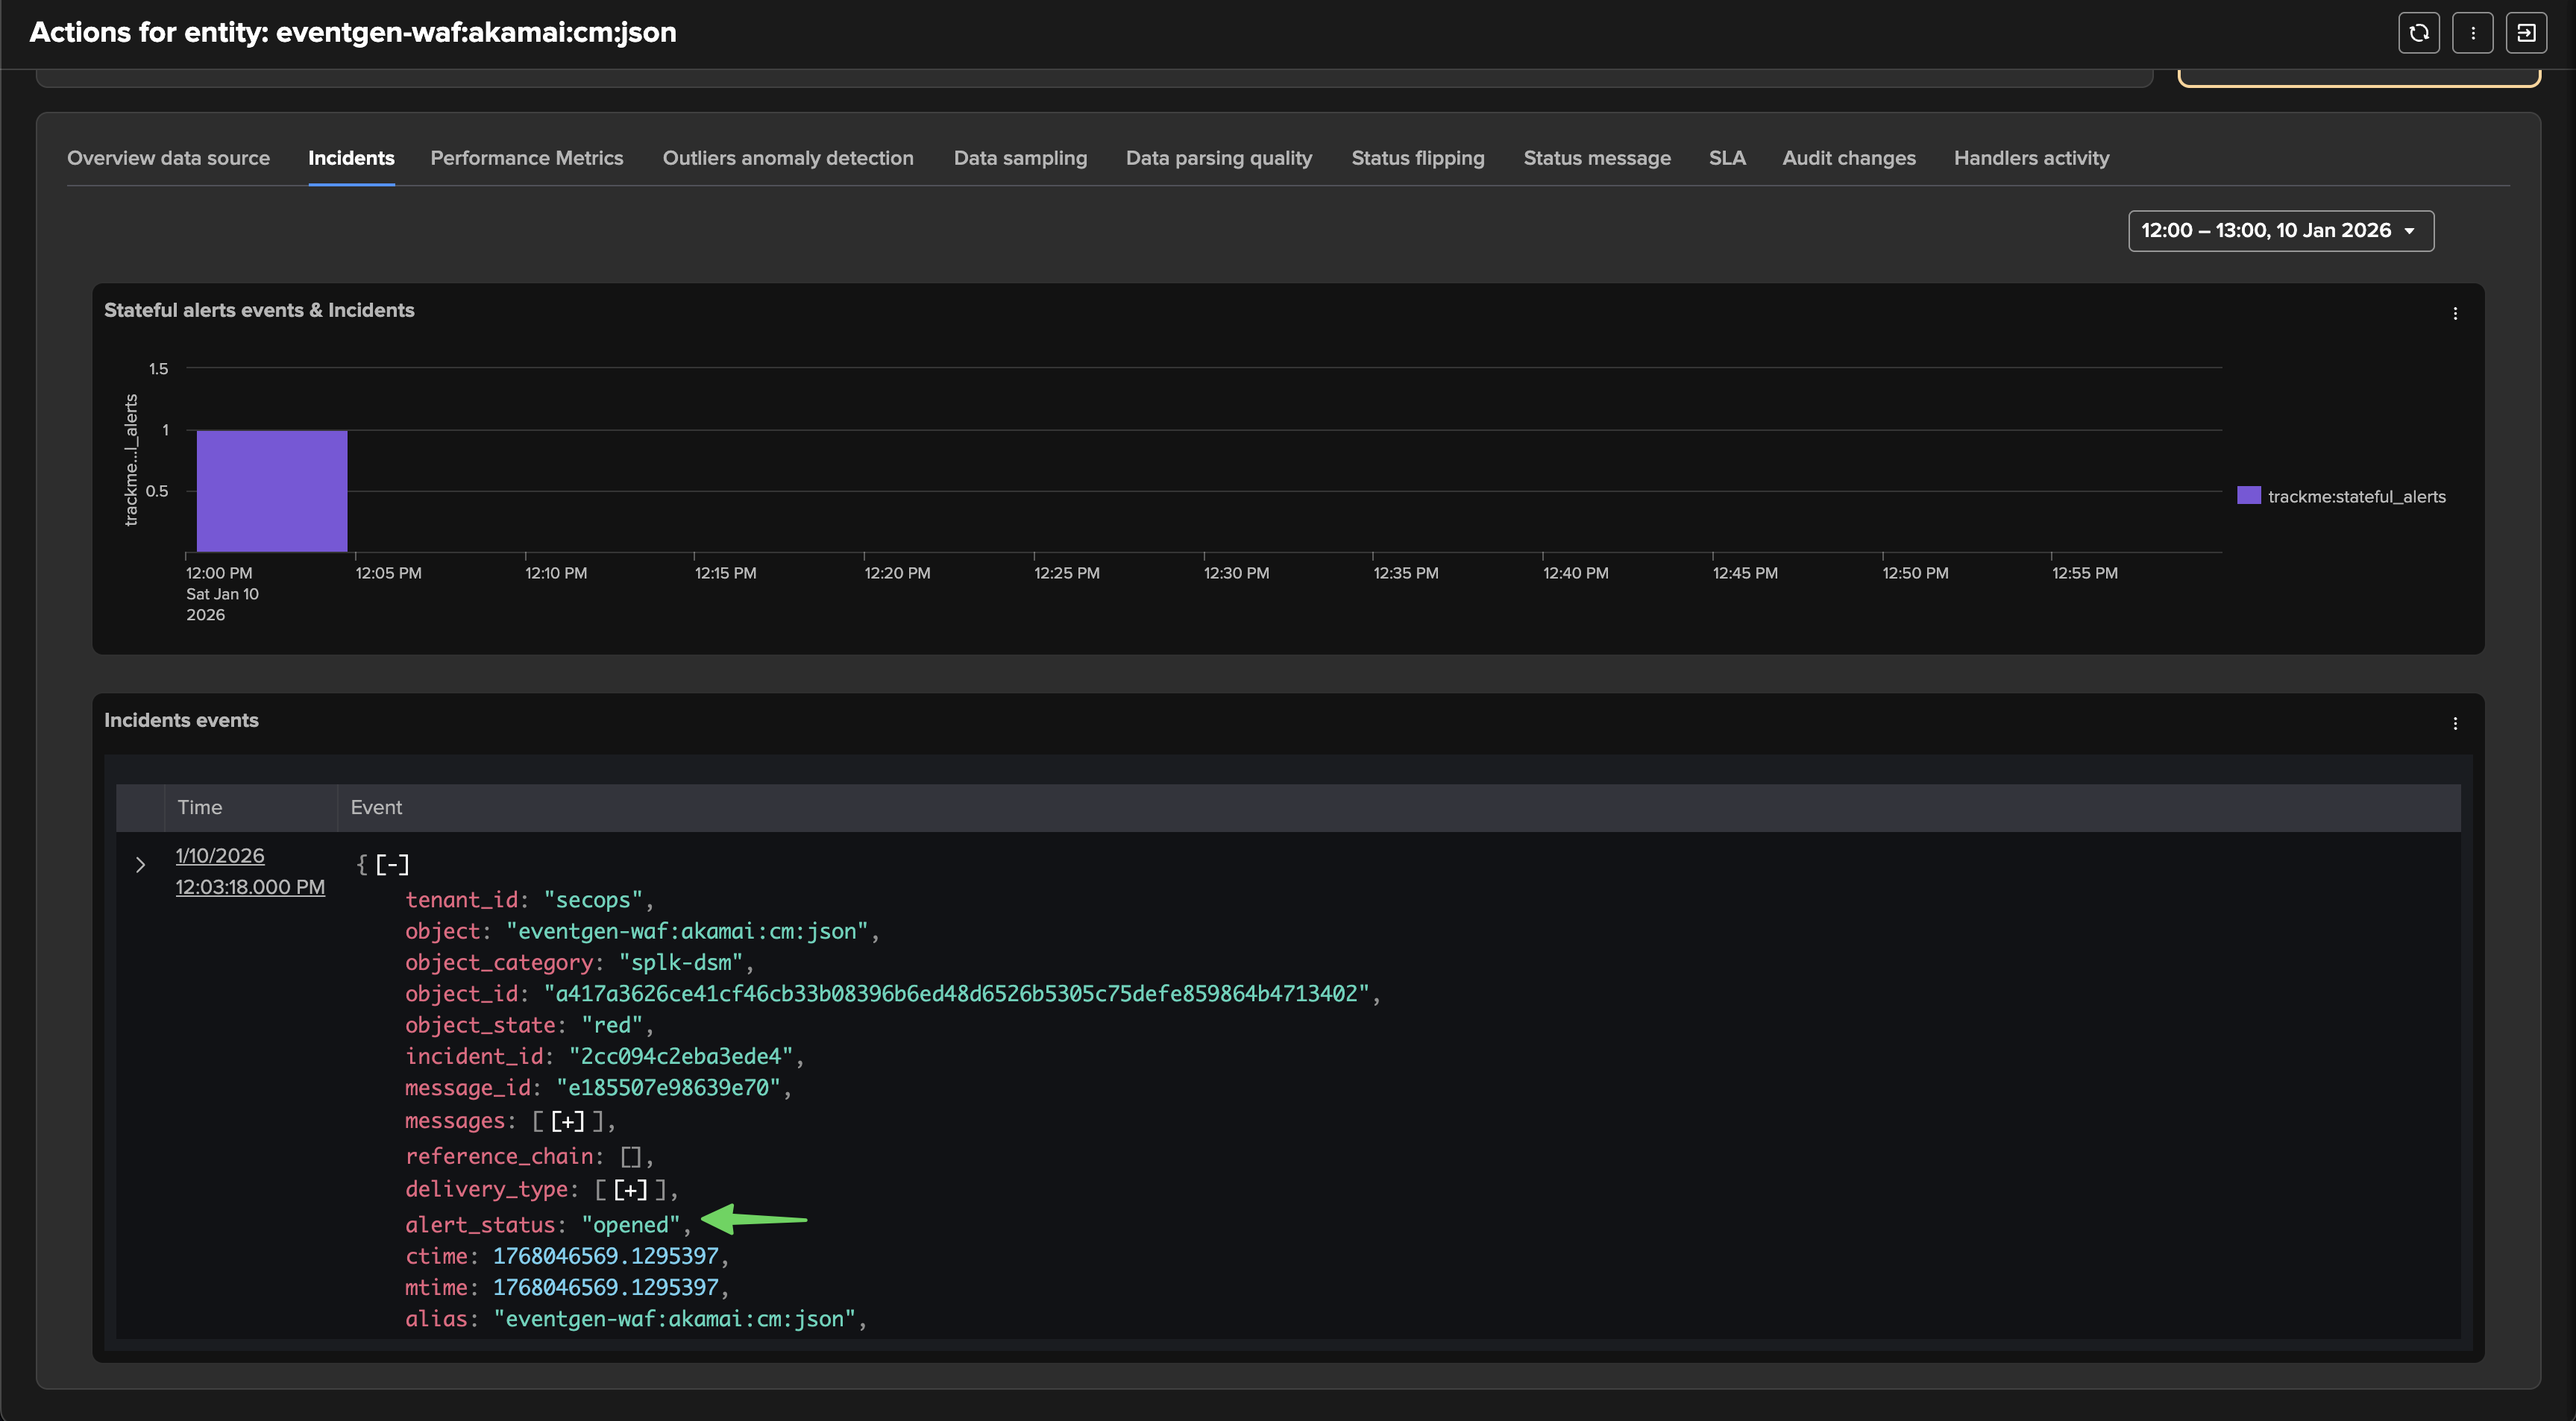Expand the messages array in the event
Viewport: 2576px width, 1421px height.
pos(568,1121)
